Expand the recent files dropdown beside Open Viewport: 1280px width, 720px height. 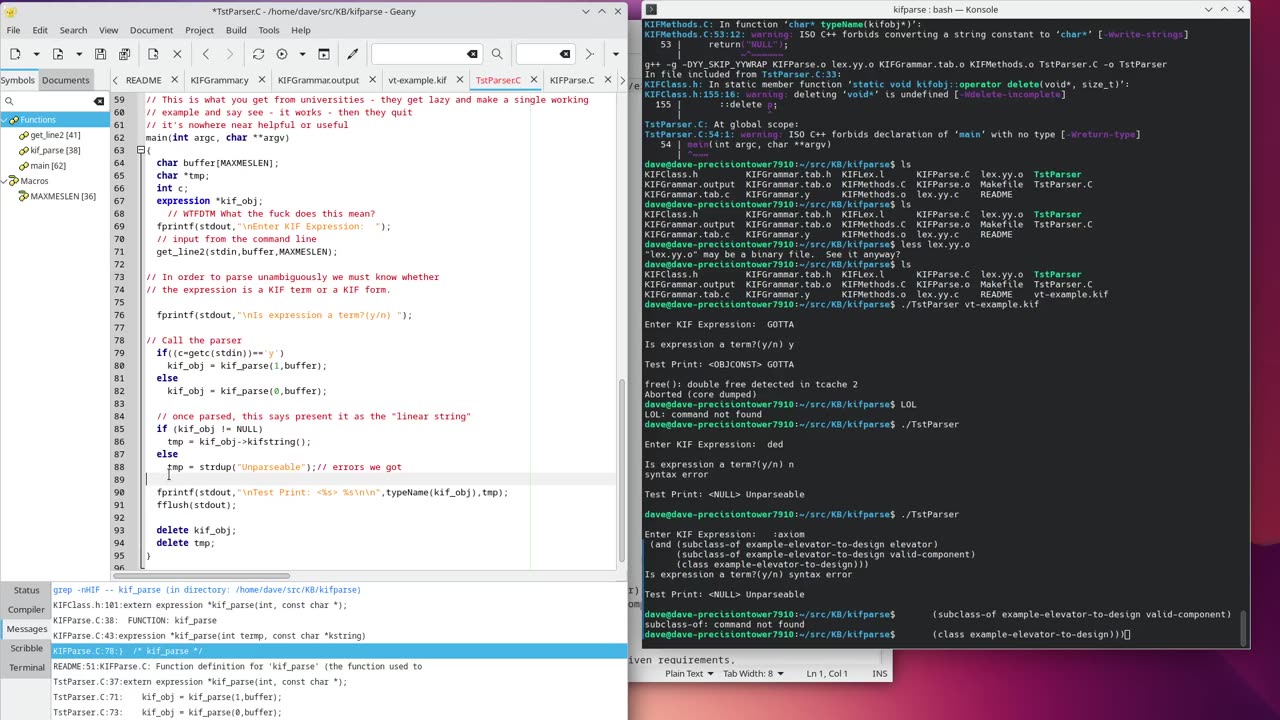click(x=79, y=54)
